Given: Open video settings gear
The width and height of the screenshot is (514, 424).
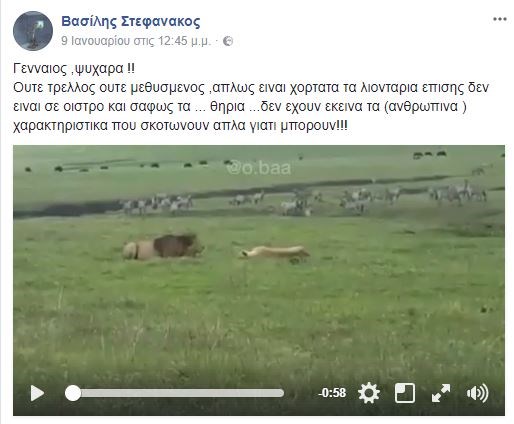Looking at the screenshot, I should pyautogui.click(x=369, y=393).
